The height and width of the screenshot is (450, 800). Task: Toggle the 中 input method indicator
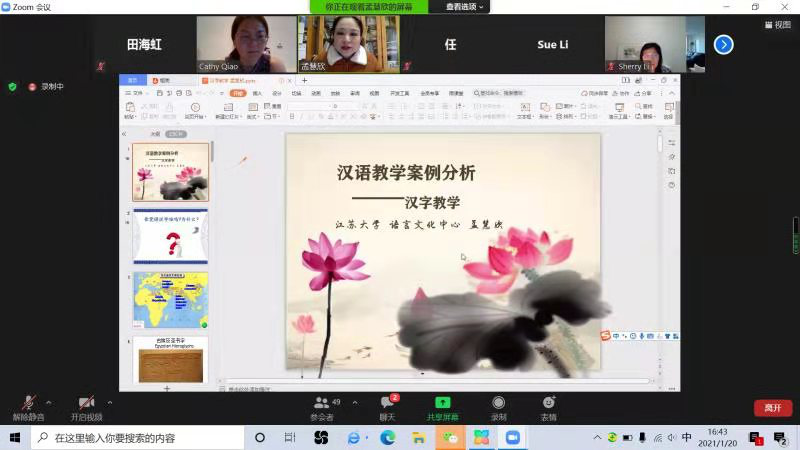[686, 438]
